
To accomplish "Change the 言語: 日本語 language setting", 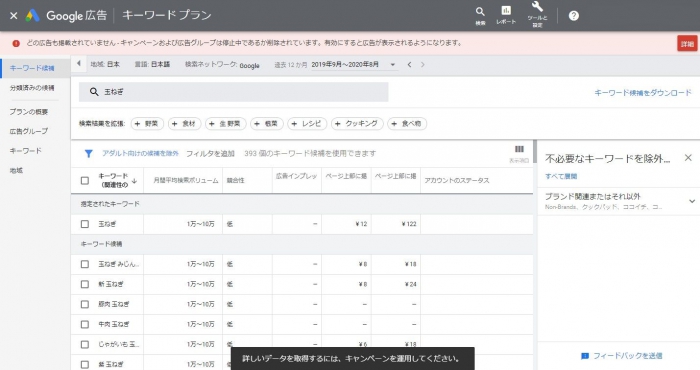I will (152, 64).
